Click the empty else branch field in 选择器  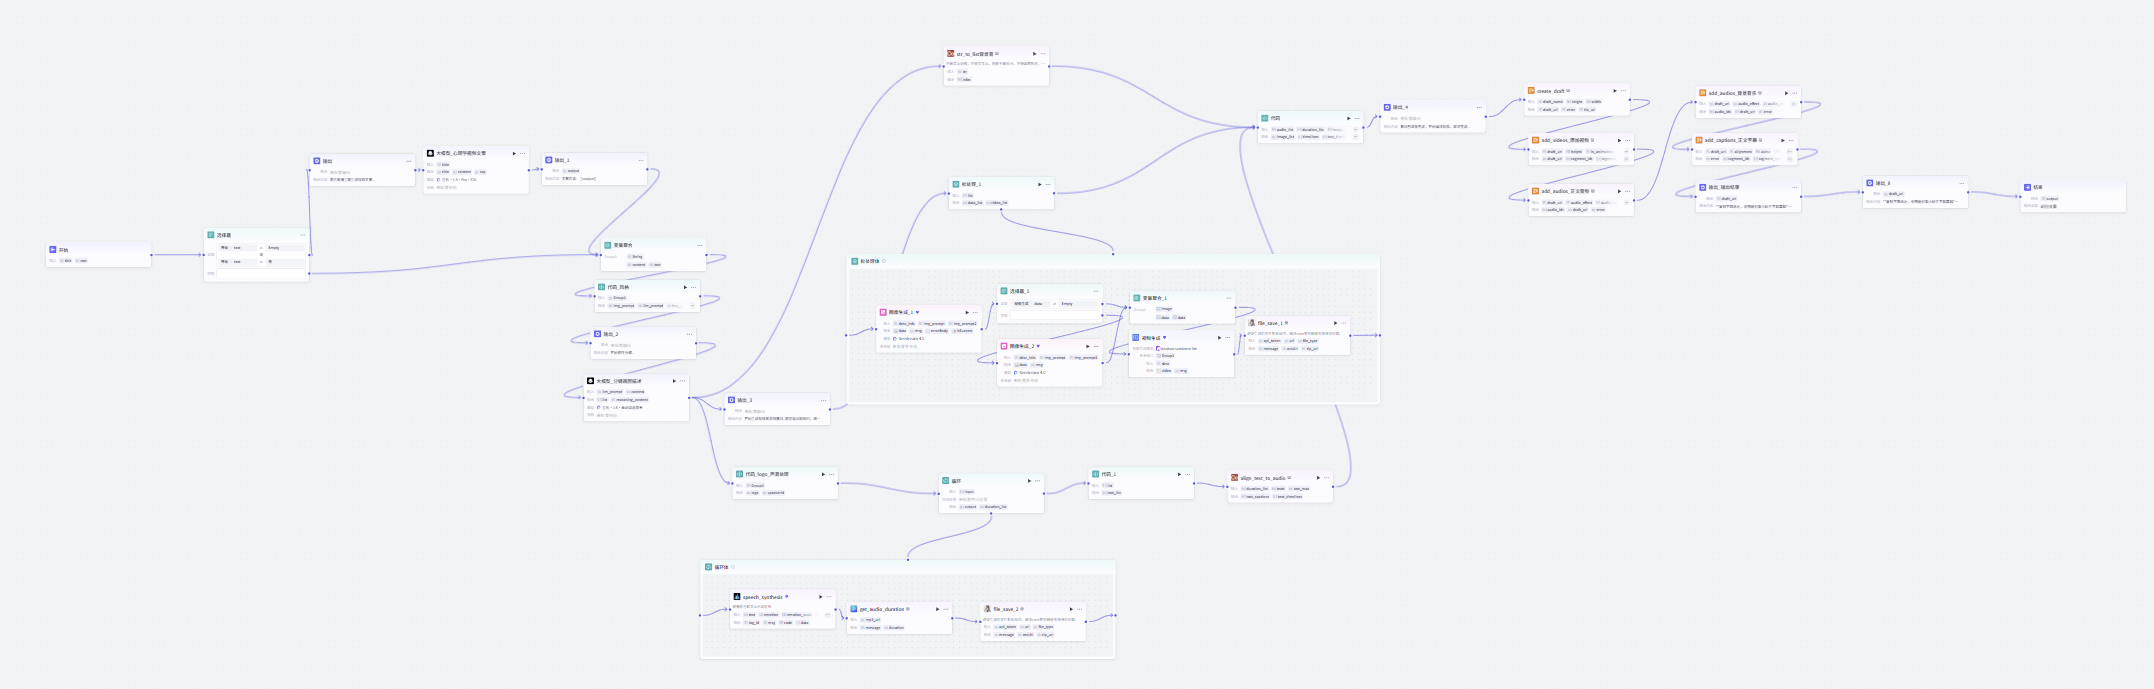(260, 273)
